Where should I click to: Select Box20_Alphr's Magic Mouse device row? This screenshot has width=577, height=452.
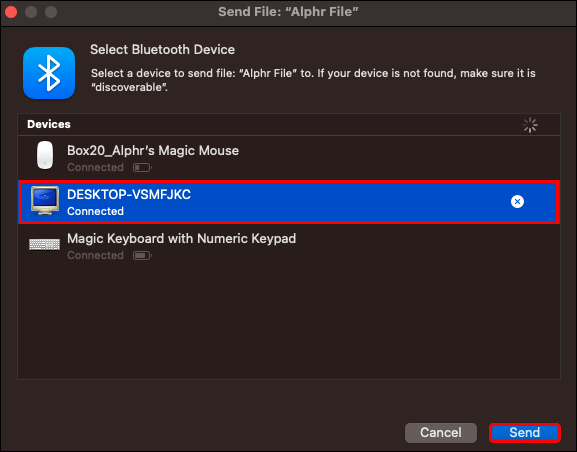tap(289, 158)
